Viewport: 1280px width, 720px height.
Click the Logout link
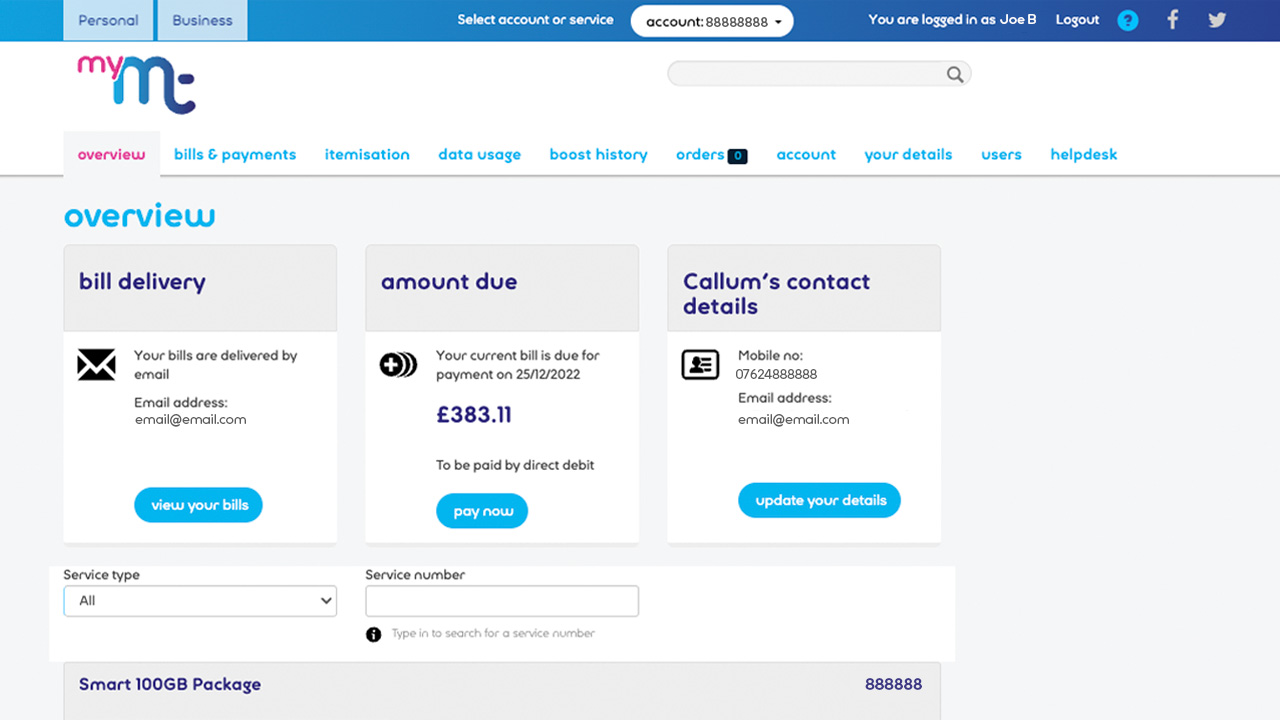(x=1077, y=20)
